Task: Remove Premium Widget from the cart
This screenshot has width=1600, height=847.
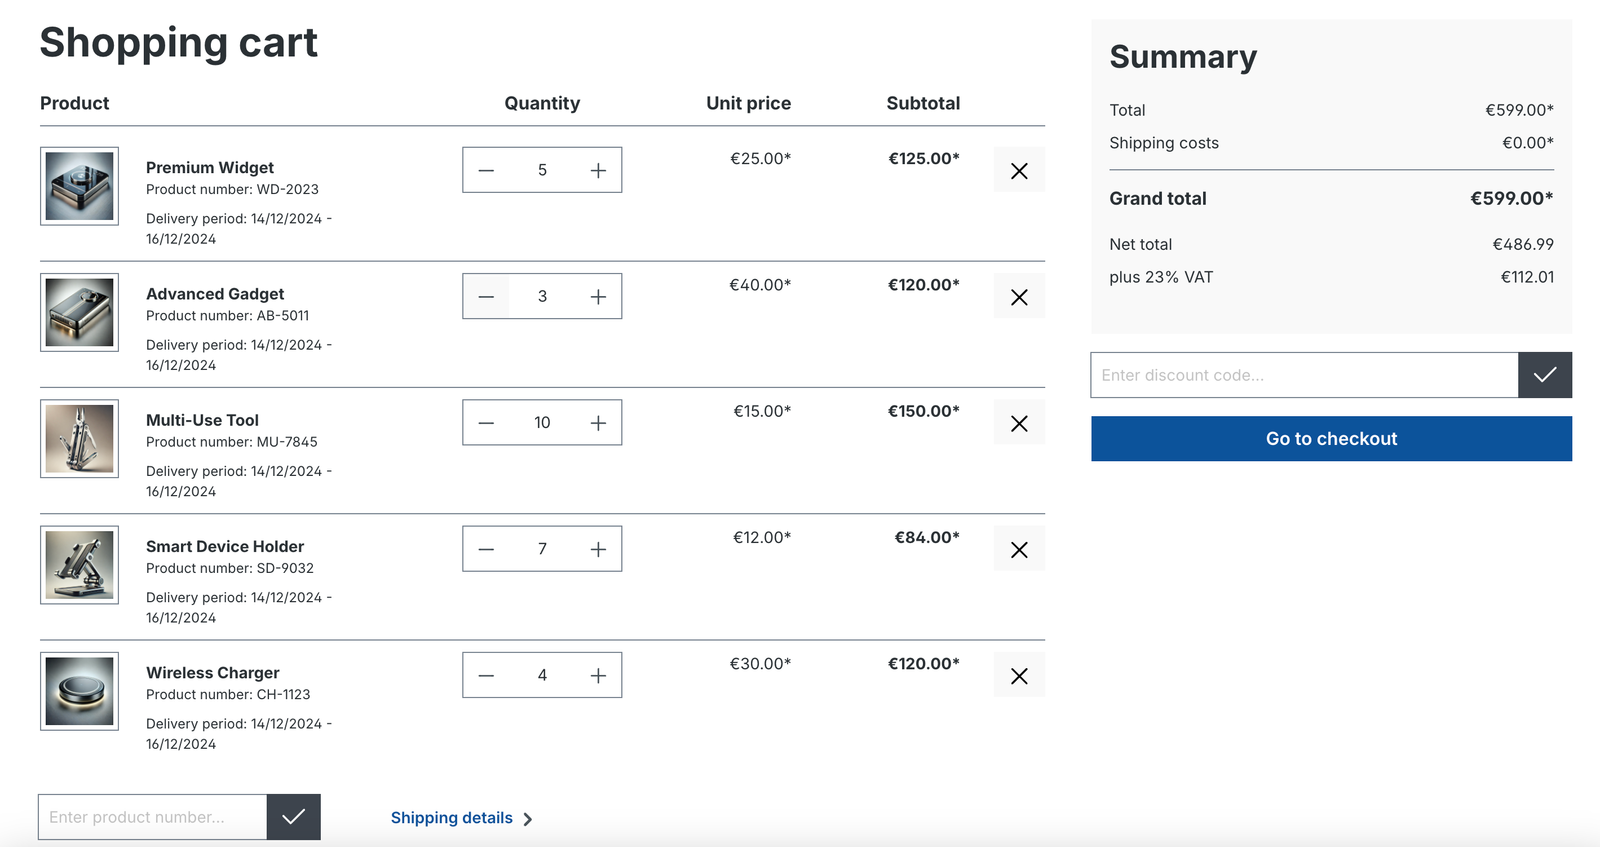Action: 1019,171
